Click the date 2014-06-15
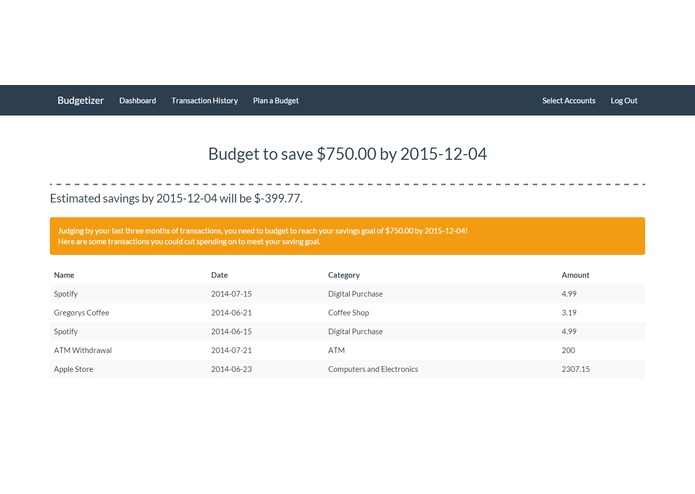 [x=231, y=331]
